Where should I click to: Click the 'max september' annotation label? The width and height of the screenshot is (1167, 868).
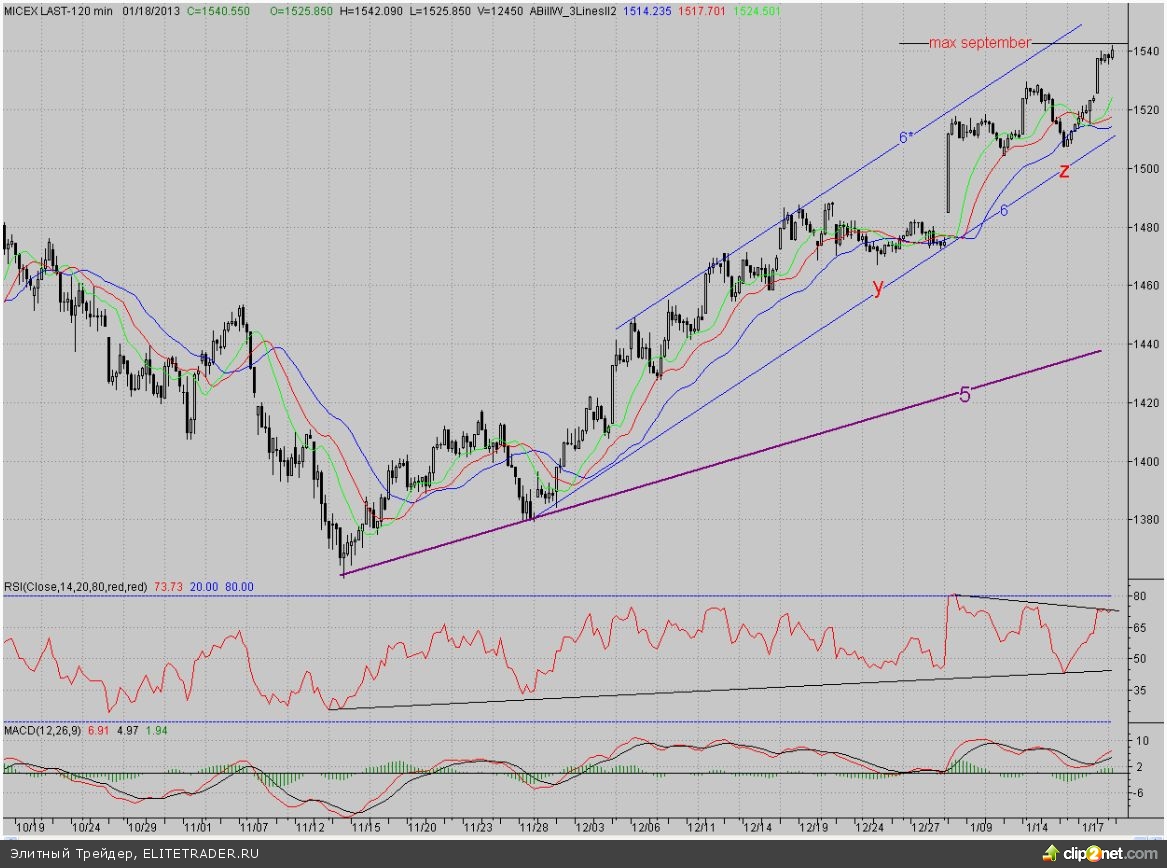tap(979, 43)
